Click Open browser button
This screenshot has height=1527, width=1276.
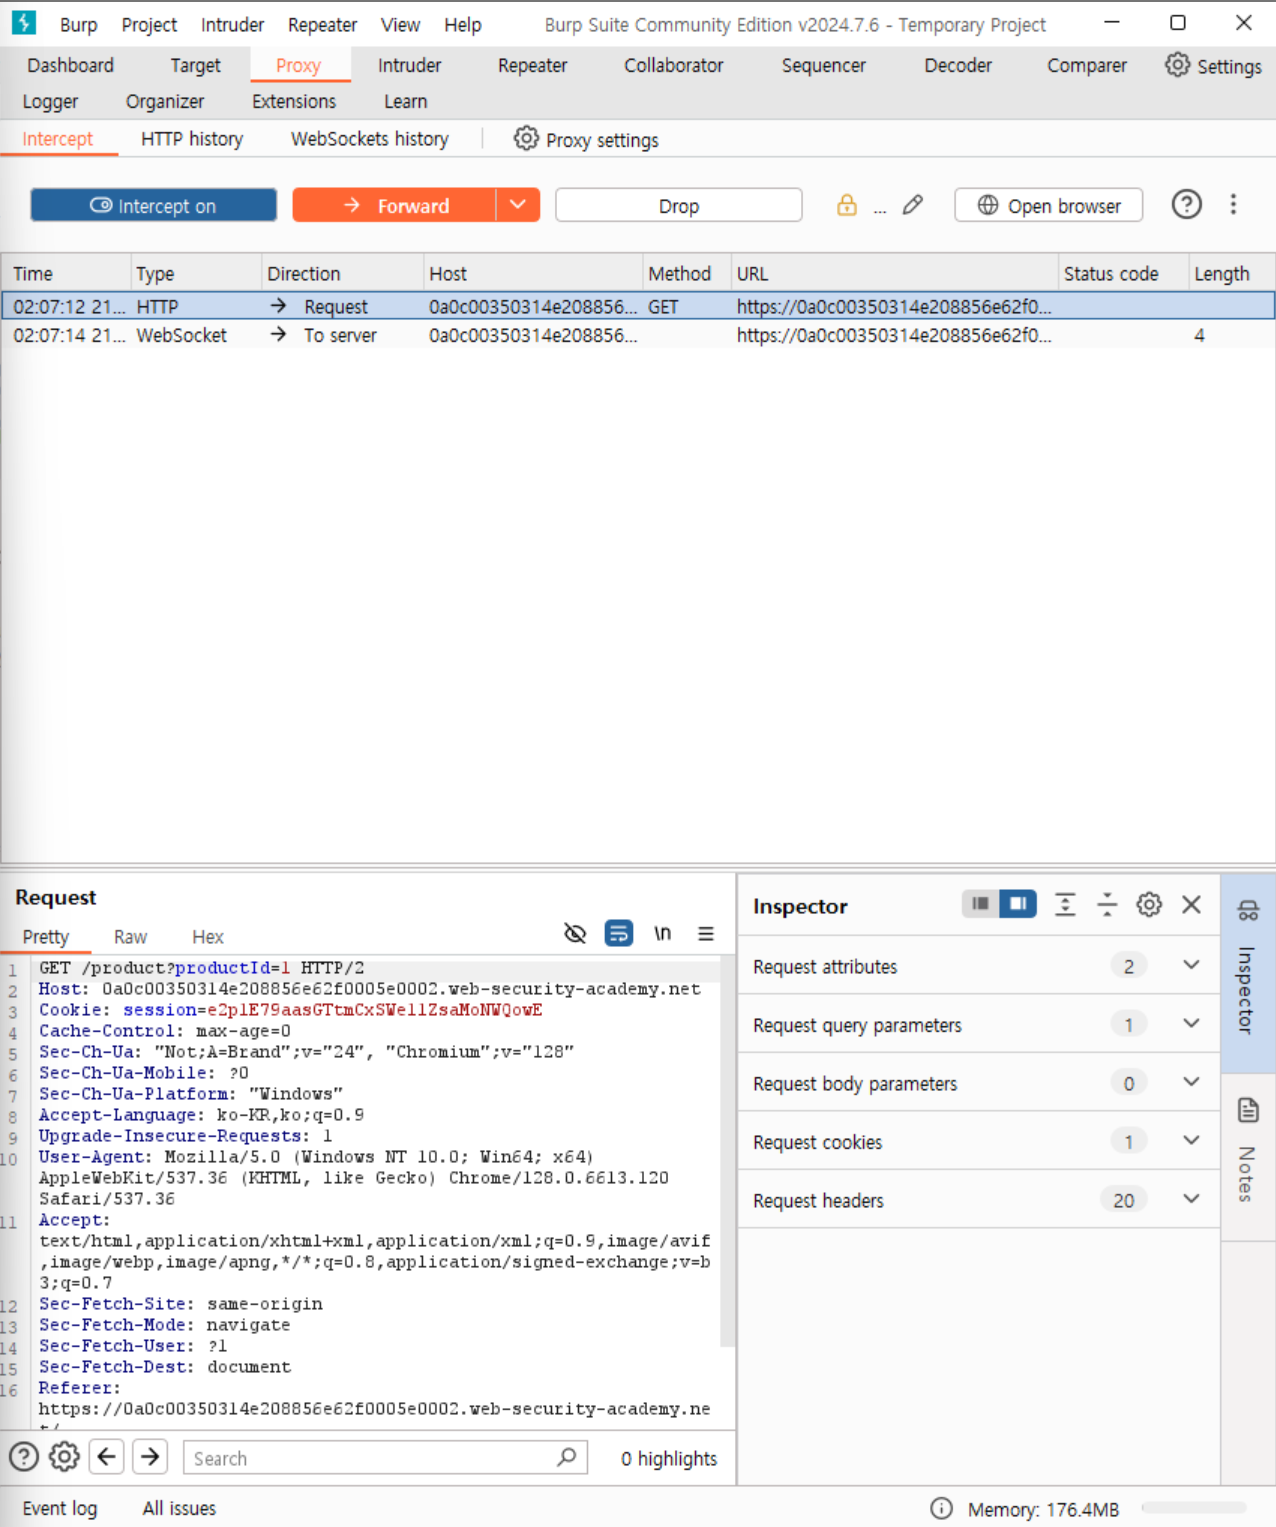pyautogui.click(x=1049, y=205)
